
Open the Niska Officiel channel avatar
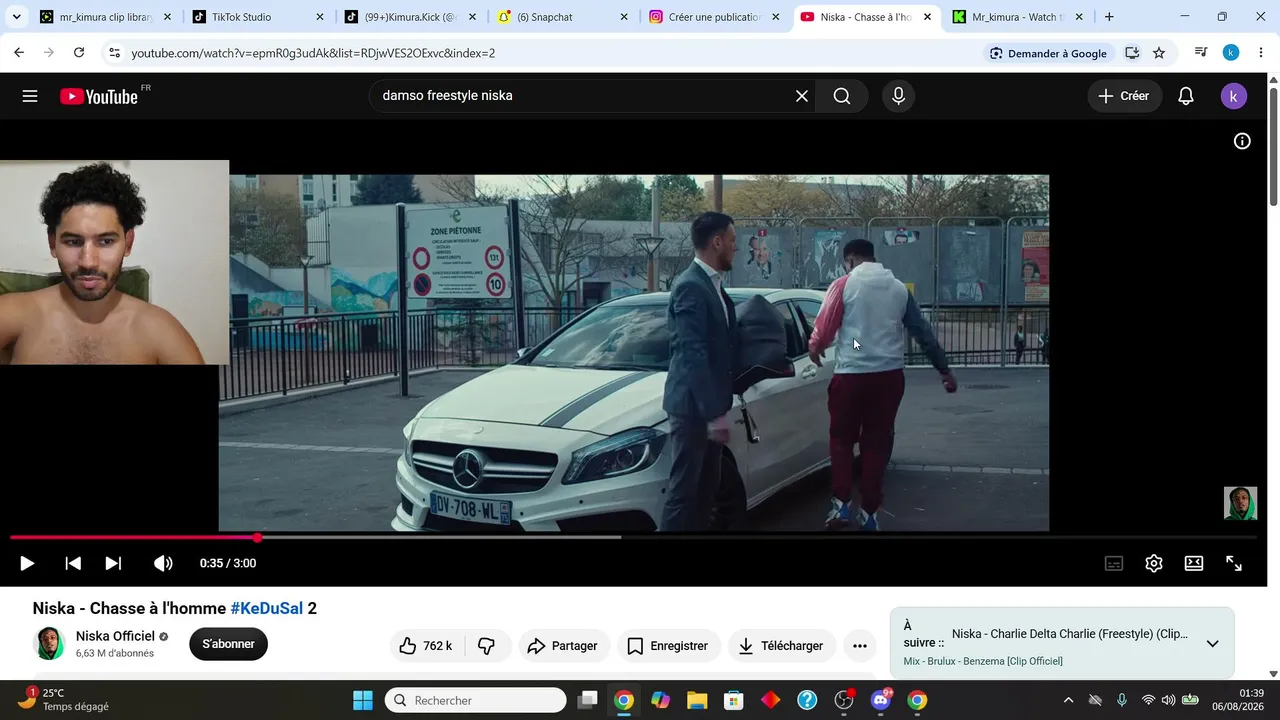click(x=50, y=644)
